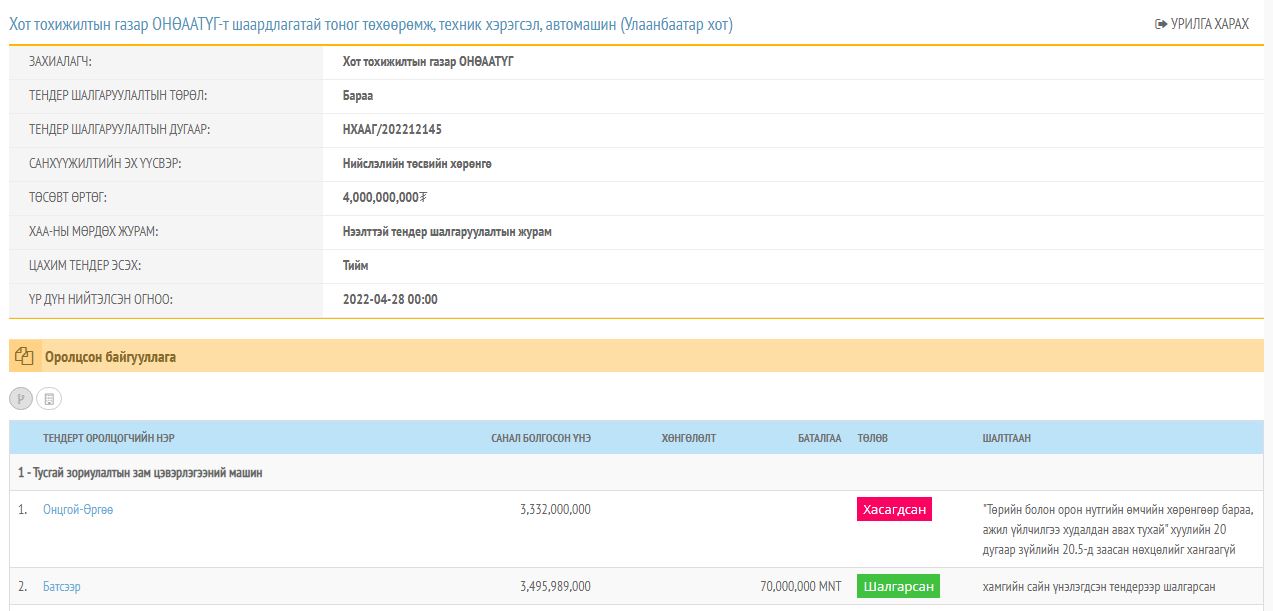Image resolution: width=1273 pixels, height=611 pixels.
Task: Click the documents icon beside Оролцсон байгууллага
Action: pos(25,356)
